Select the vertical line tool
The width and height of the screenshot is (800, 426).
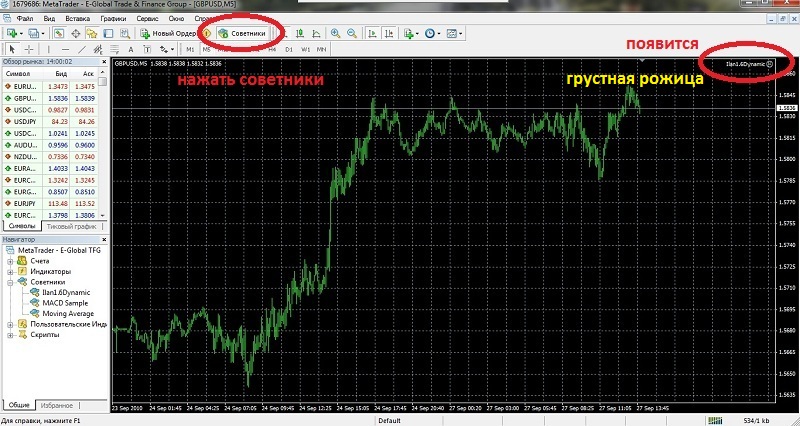[49, 49]
